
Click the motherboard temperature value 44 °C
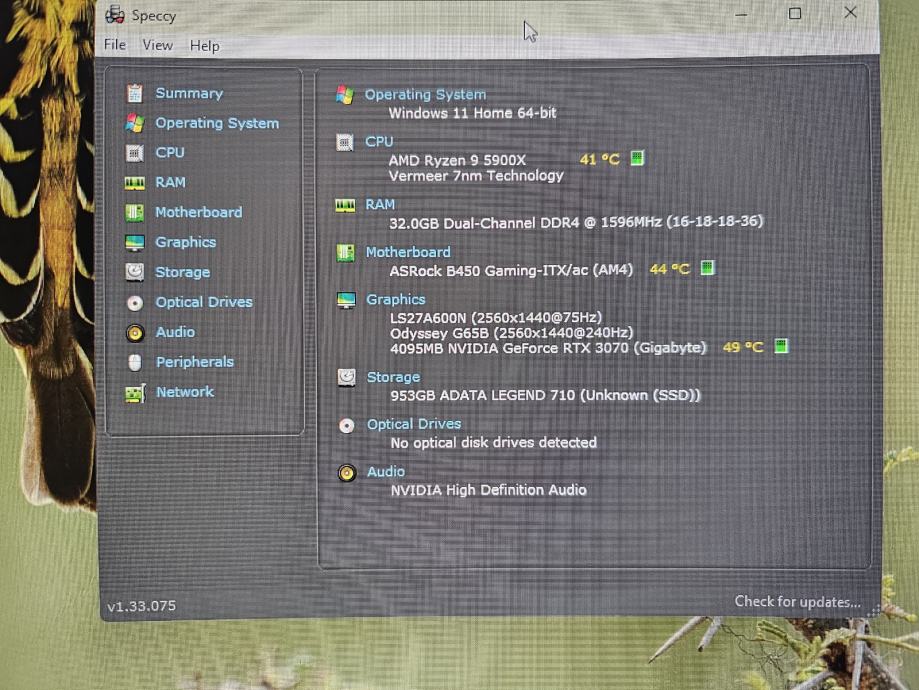tap(670, 269)
